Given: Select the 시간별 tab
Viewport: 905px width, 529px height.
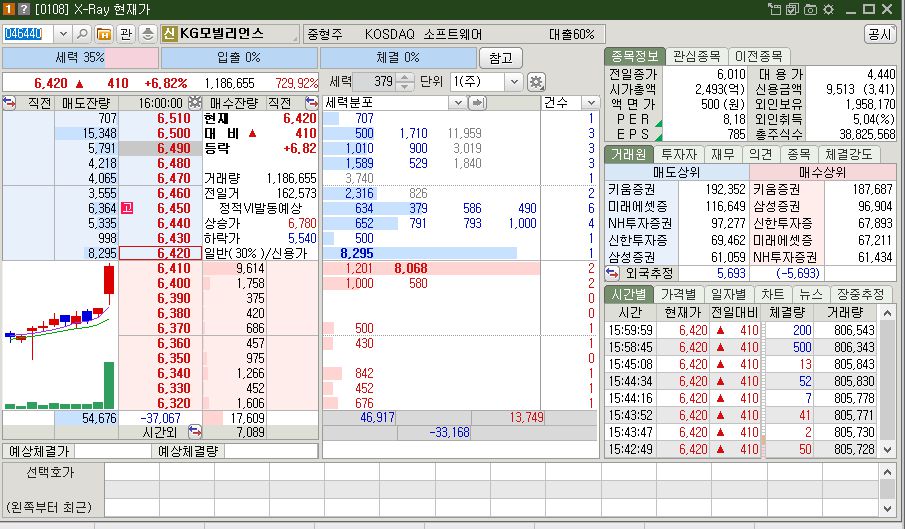Looking at the screenshot, I should [629, 294].
